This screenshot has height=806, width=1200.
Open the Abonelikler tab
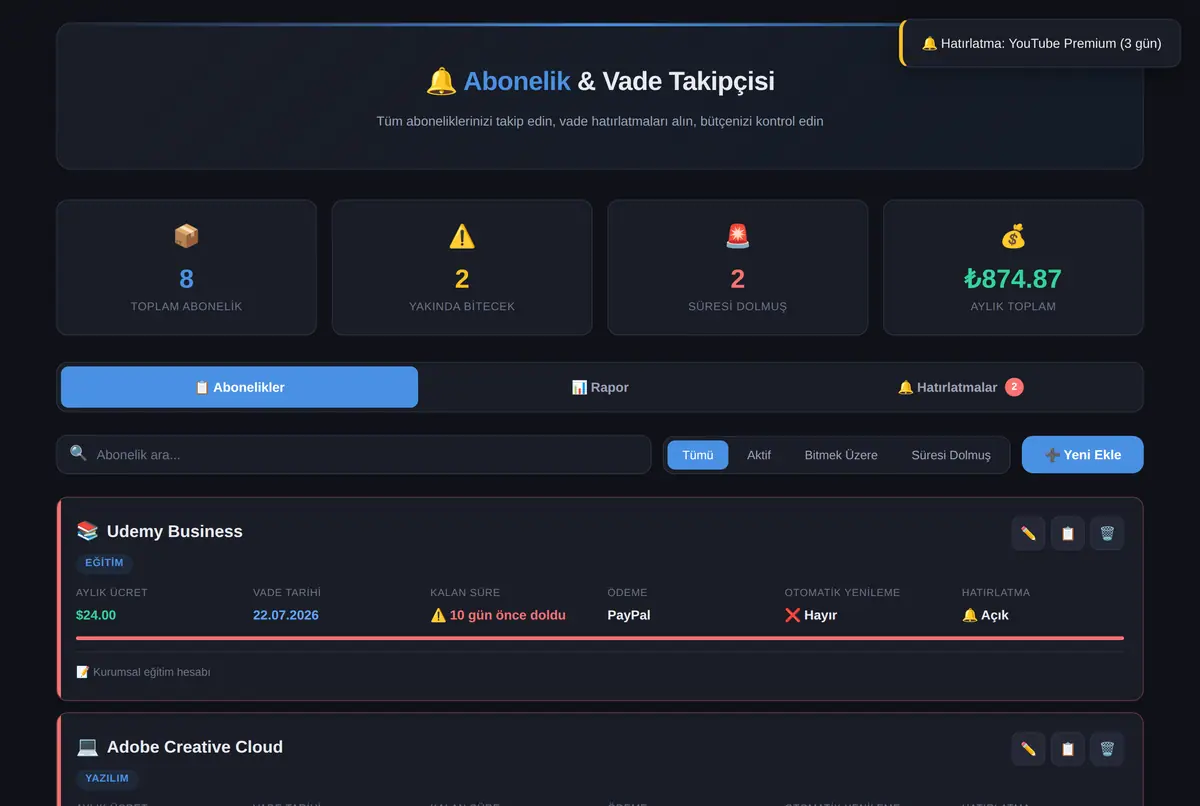tap(239, 387)
